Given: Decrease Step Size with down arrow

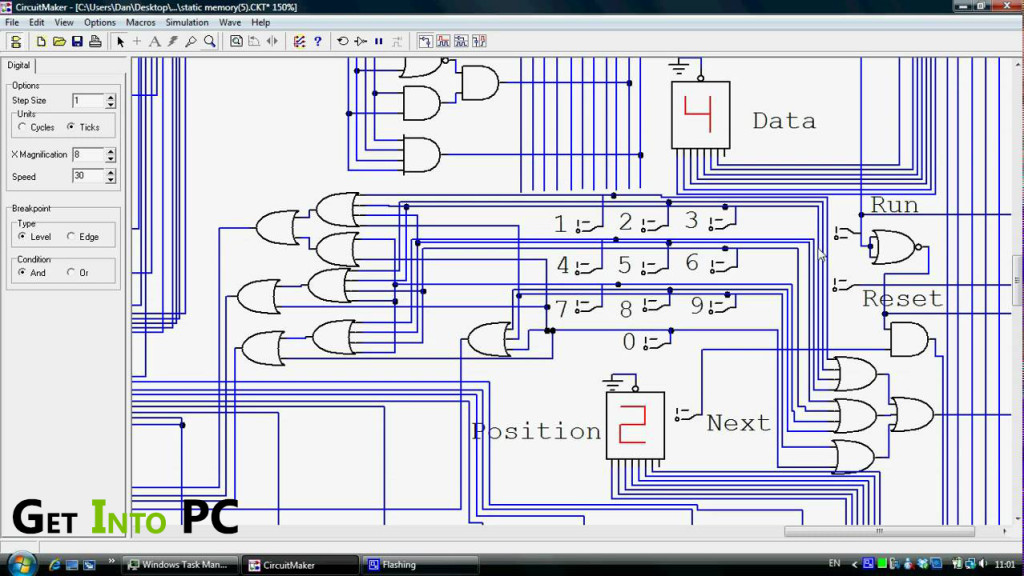Looking at the screenshot, I should [110, 104].
